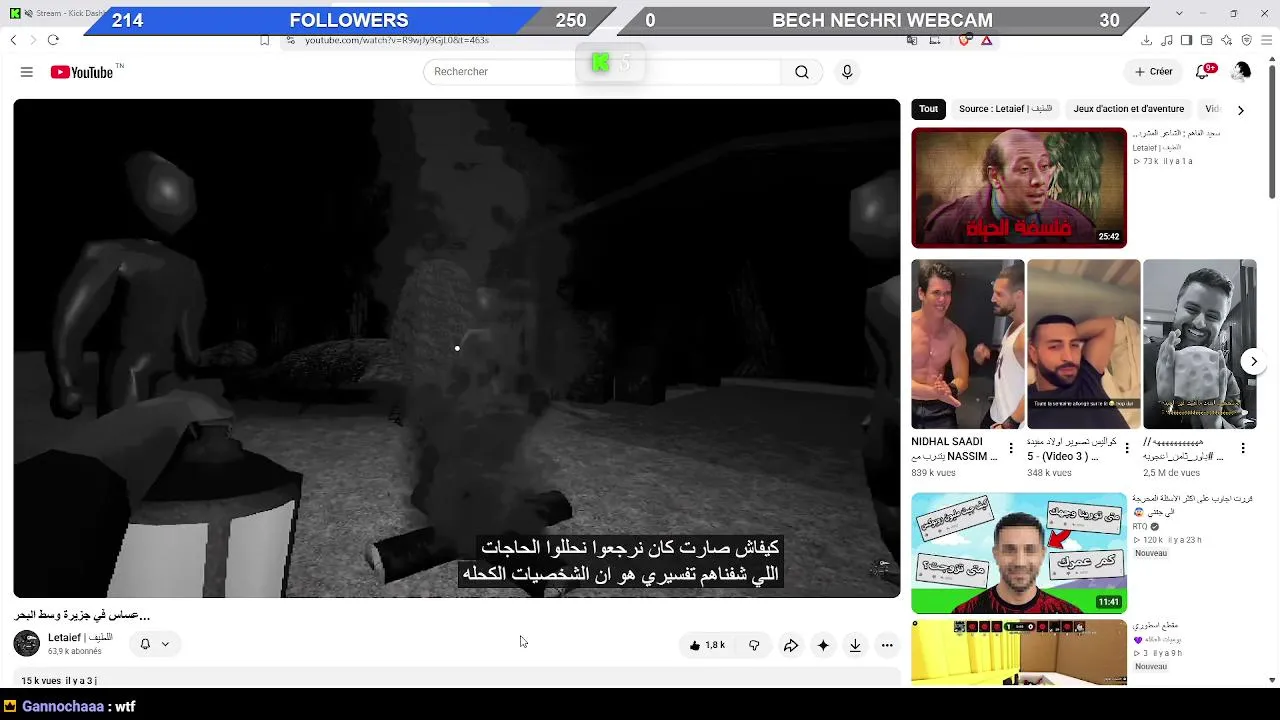Click the 63,9 k abonnés subscriber count
1280x720 pixels.
click(x=75, y=652)
